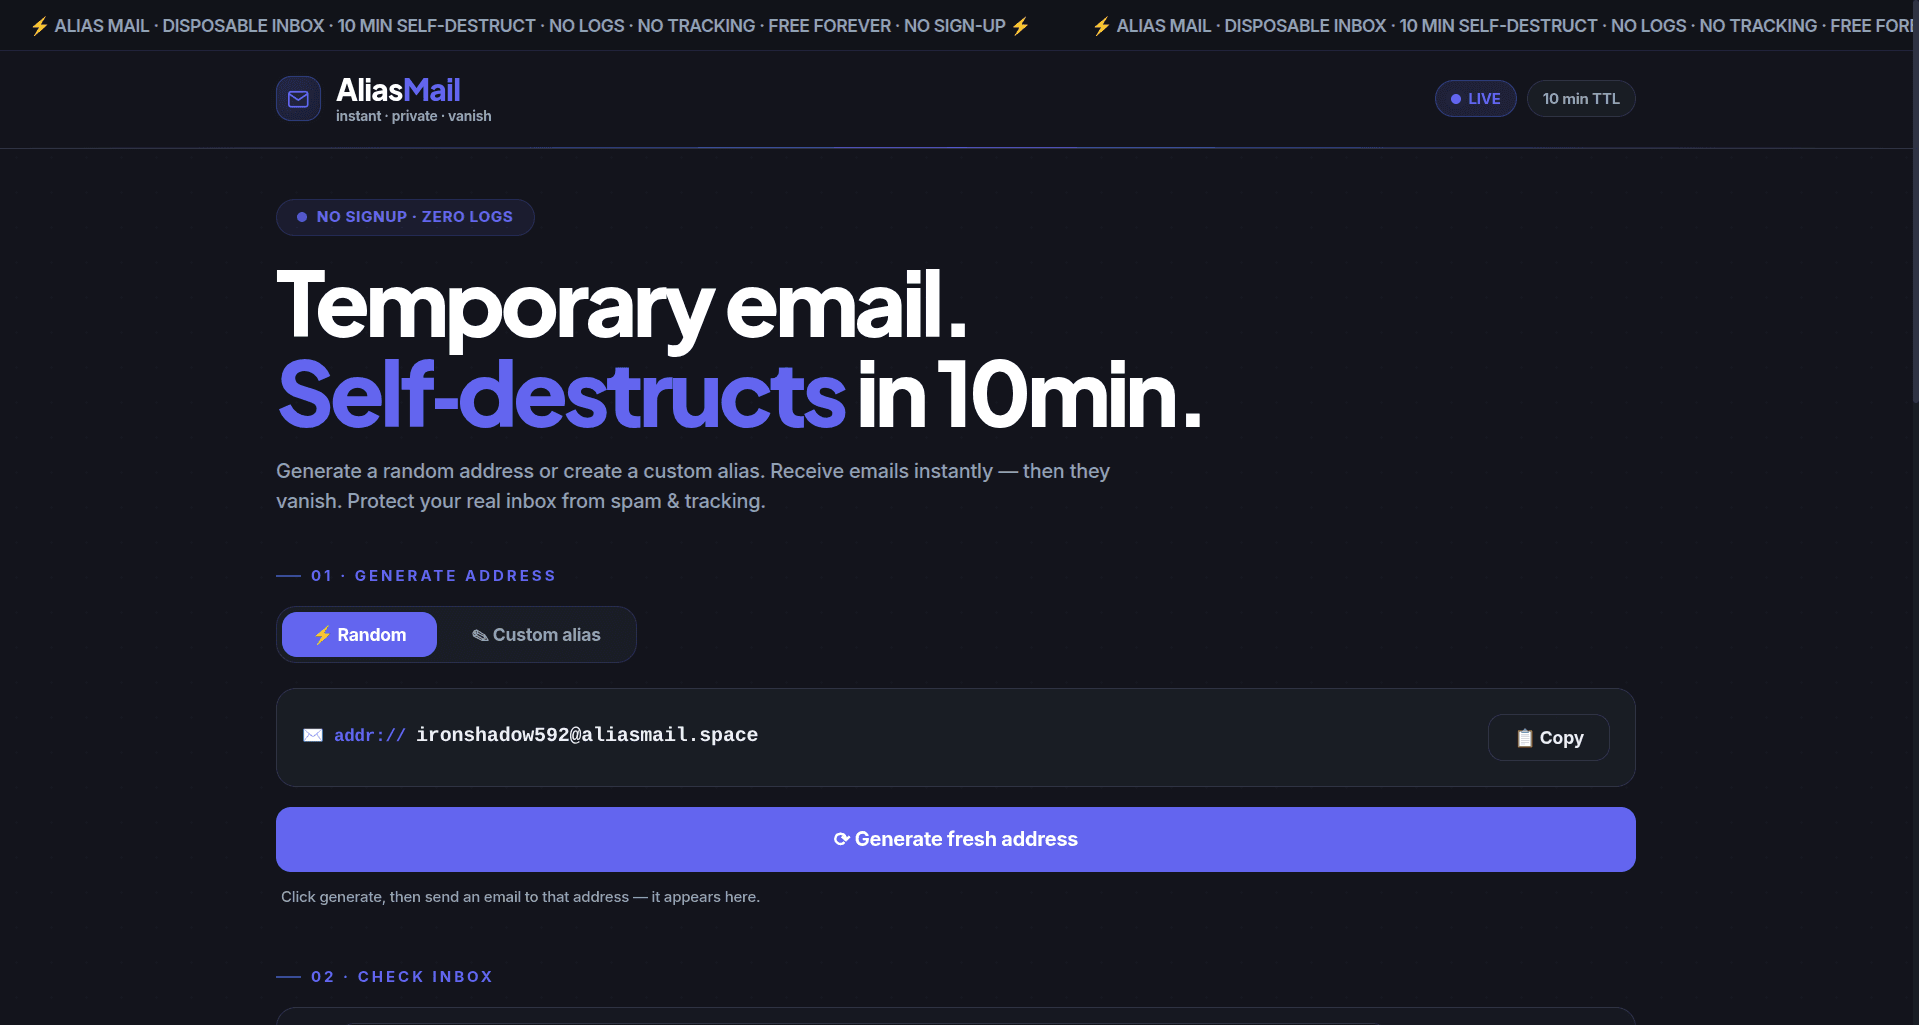Viewport: 1919px width, 1025px height.
Task: Click the AliasMail envelope logo icon
Action: pyautogui.click(x=298, y=99)
